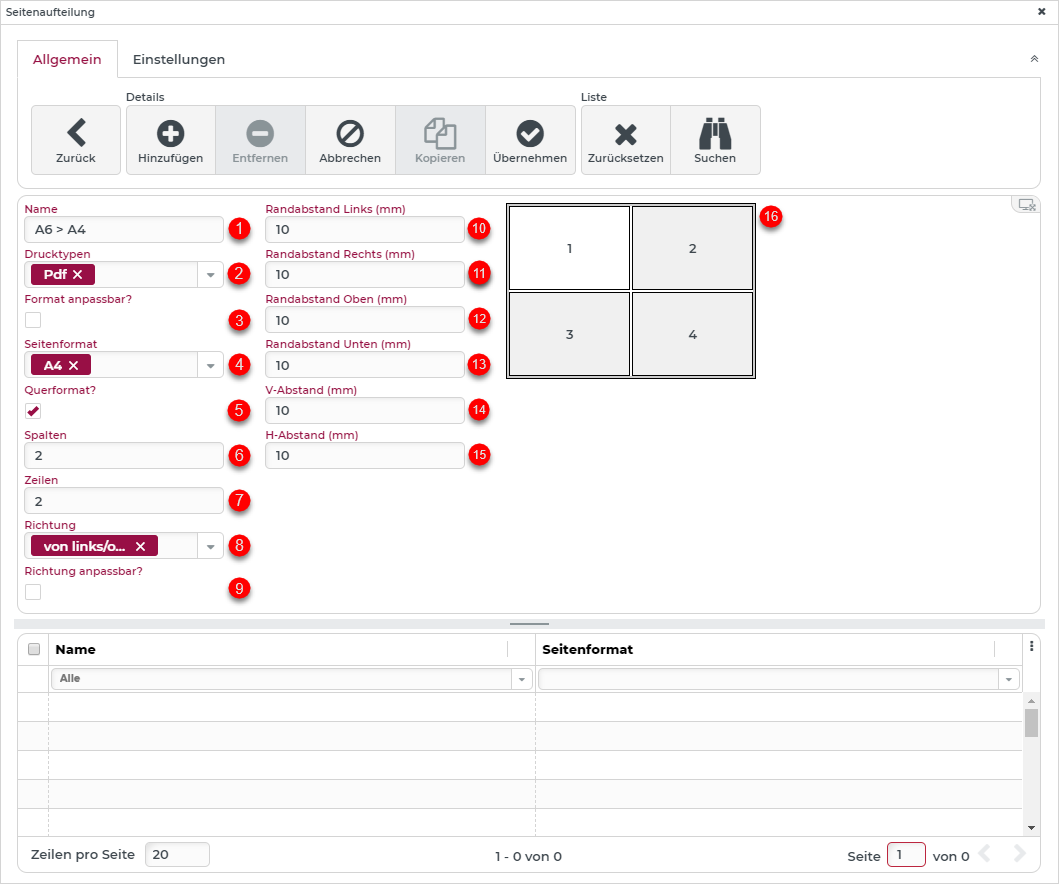Click the Randabstand Links input field
1059x884 pixels.
[x=364, y=230]
